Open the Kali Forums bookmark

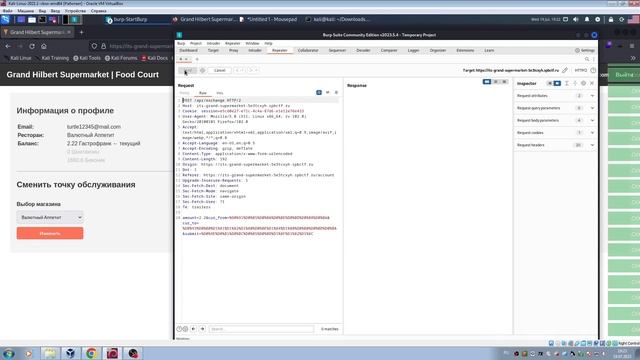pyautogui.click(x=121, y=58)
